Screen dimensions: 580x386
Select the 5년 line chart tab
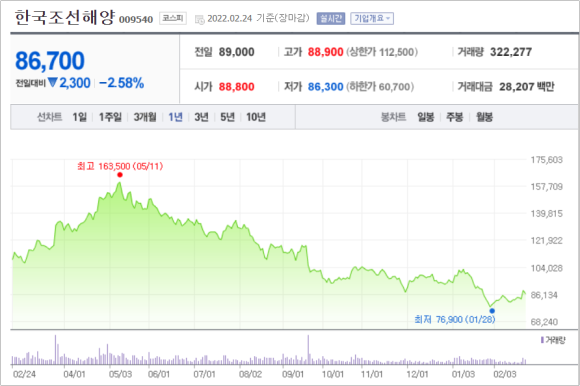[x=227, y=117]
